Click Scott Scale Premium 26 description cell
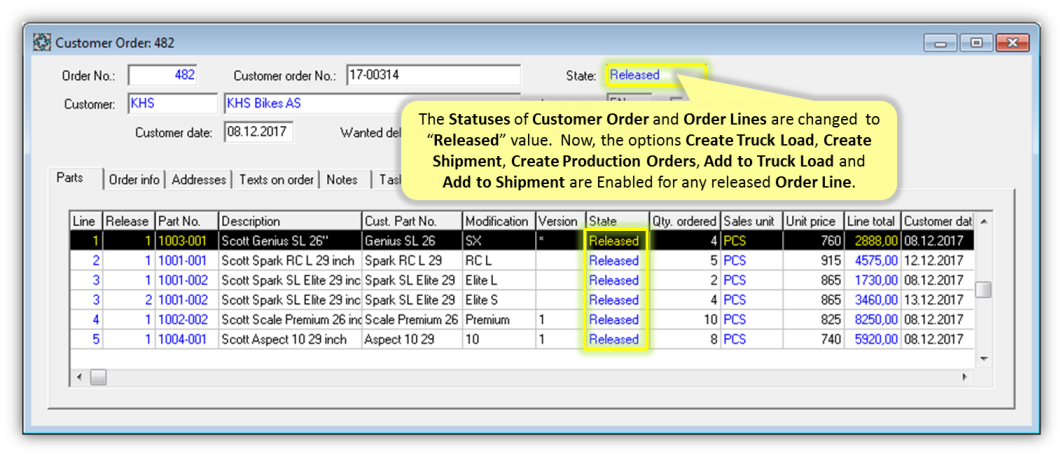 click(290, 319)
